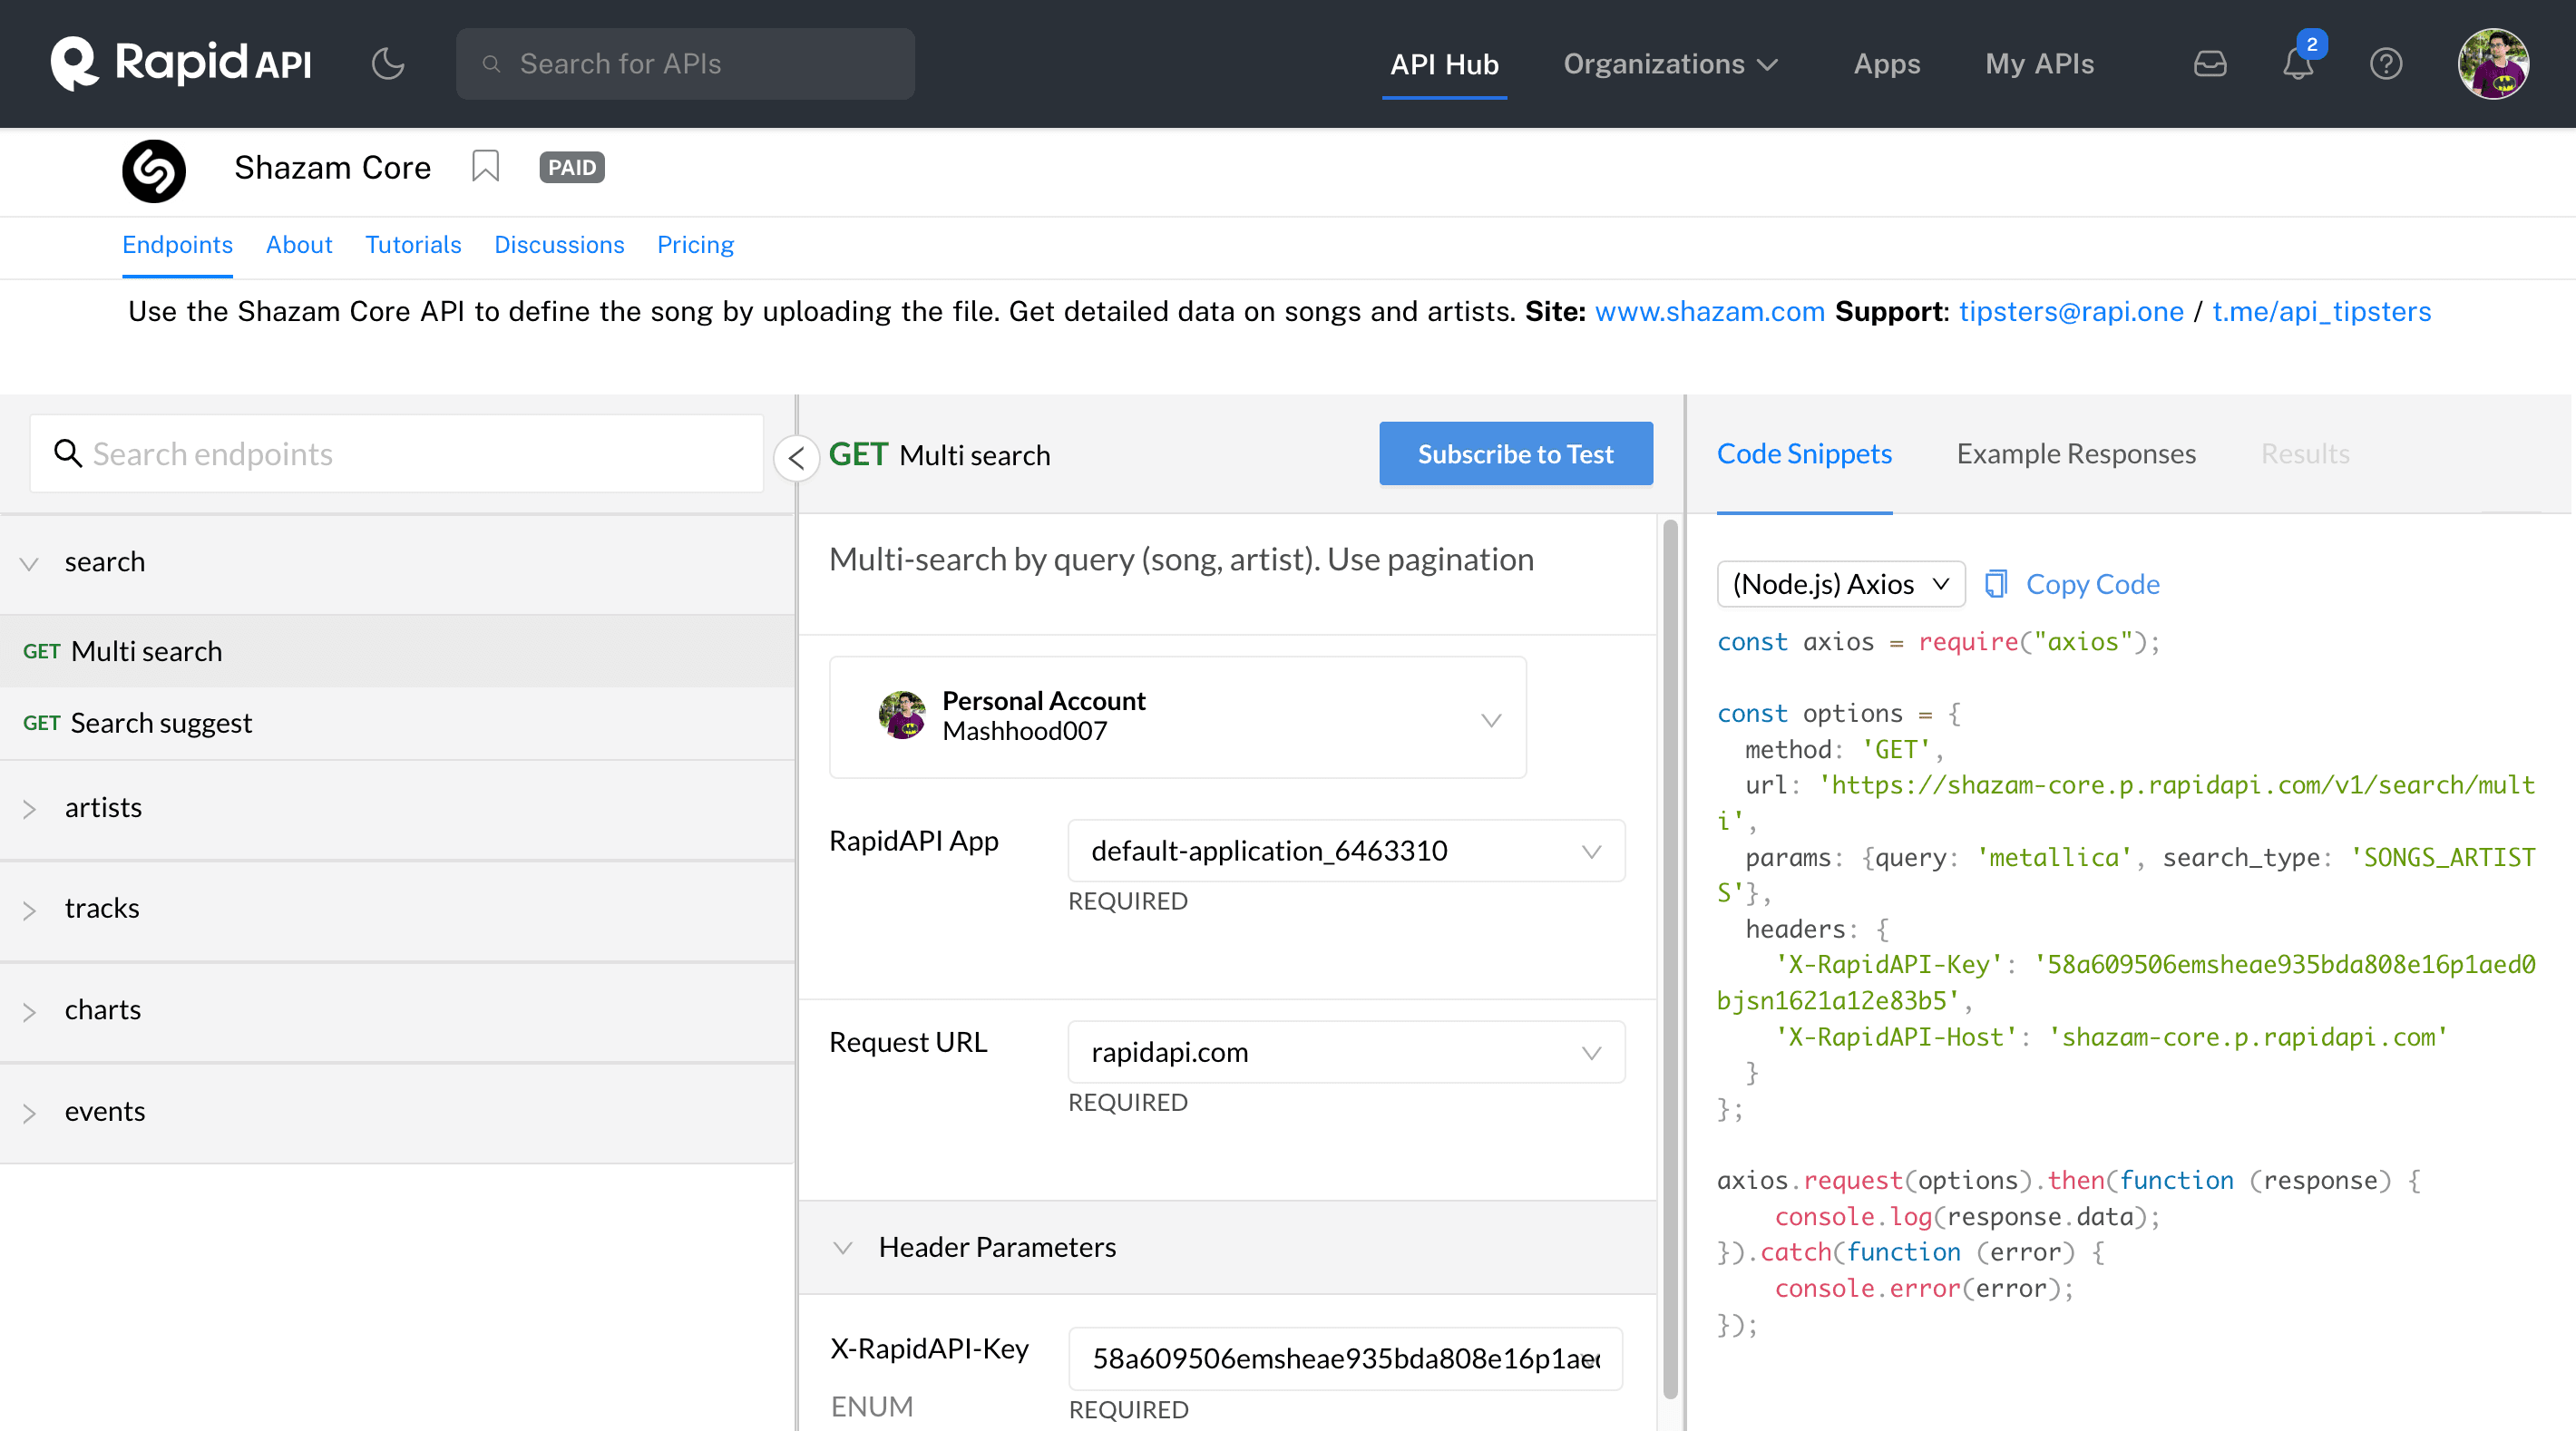Select the GET Multi search endpoint
This screenshot has height=1431, width=2576.
point(397,650)
